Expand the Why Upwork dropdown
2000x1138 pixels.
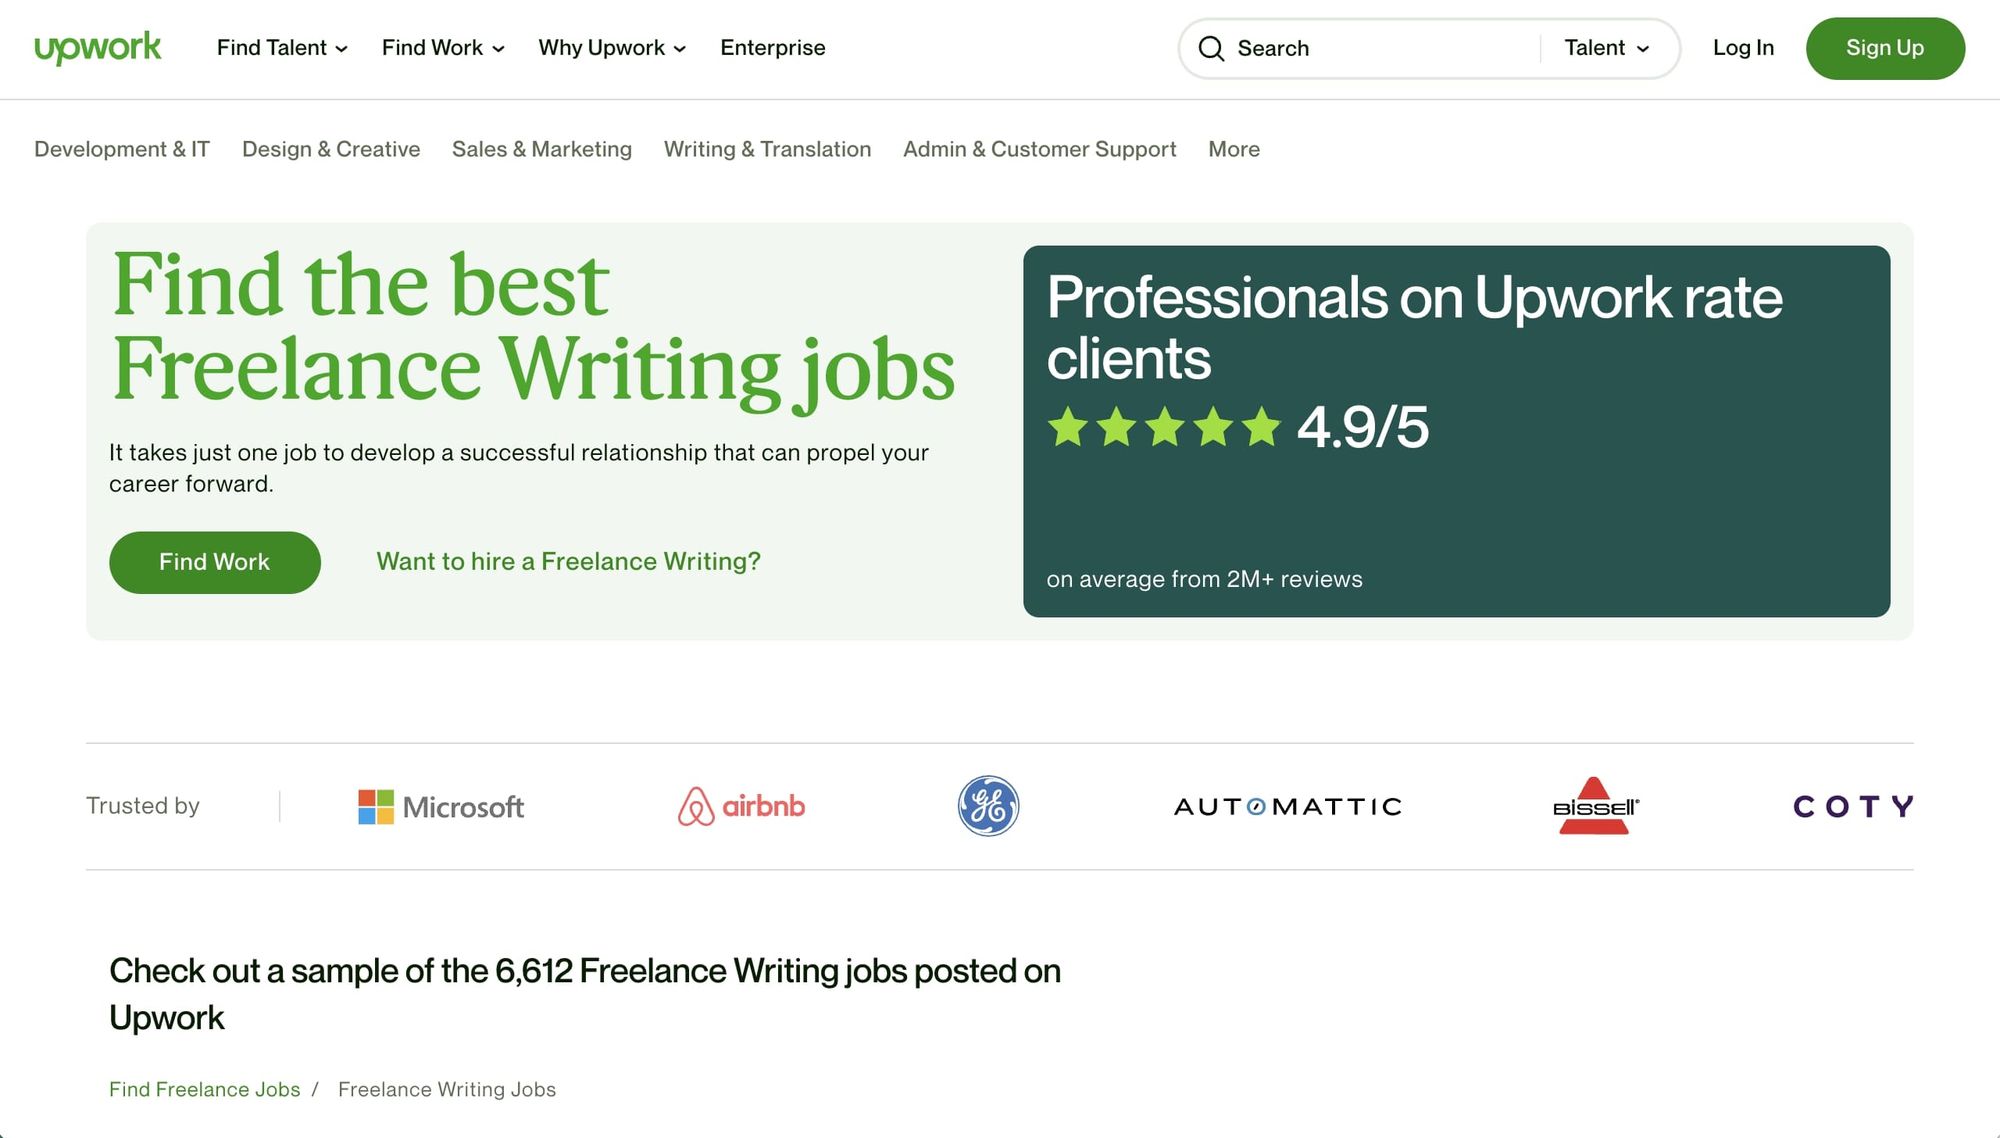coord(611,47)
